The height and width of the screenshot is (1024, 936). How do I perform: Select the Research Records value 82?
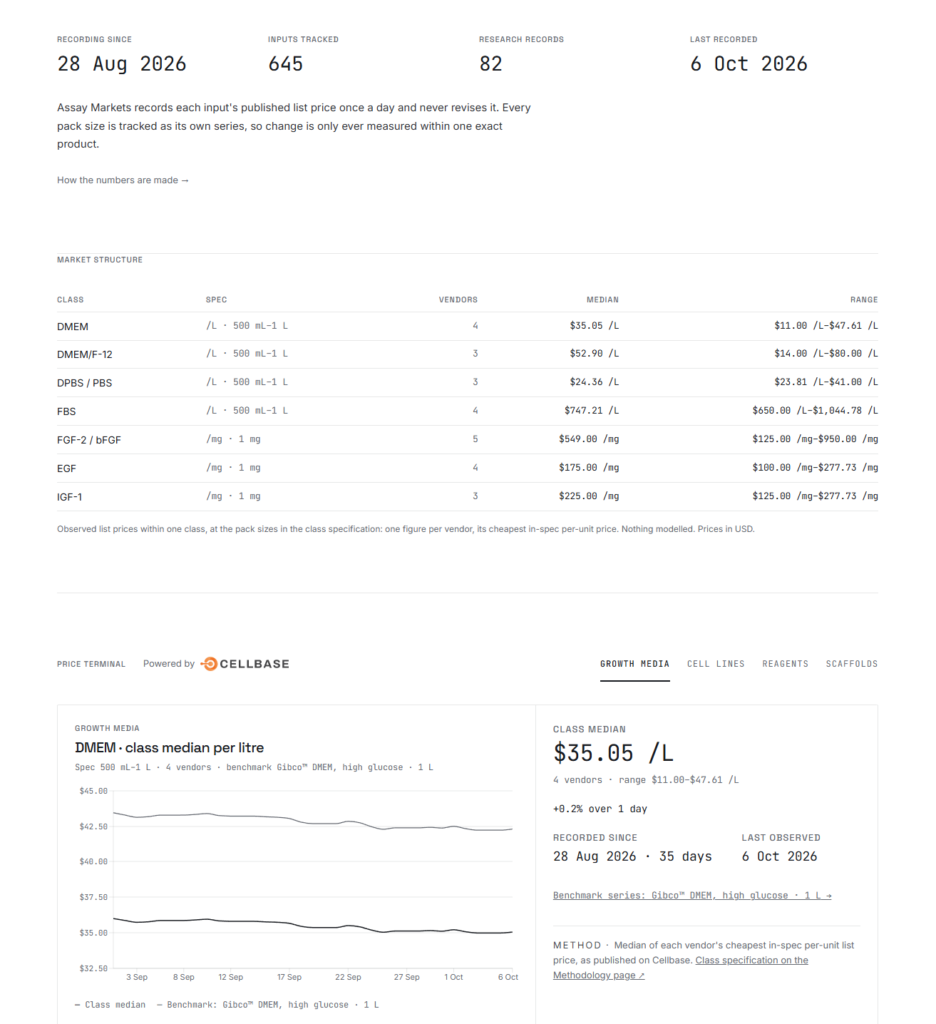491,64
